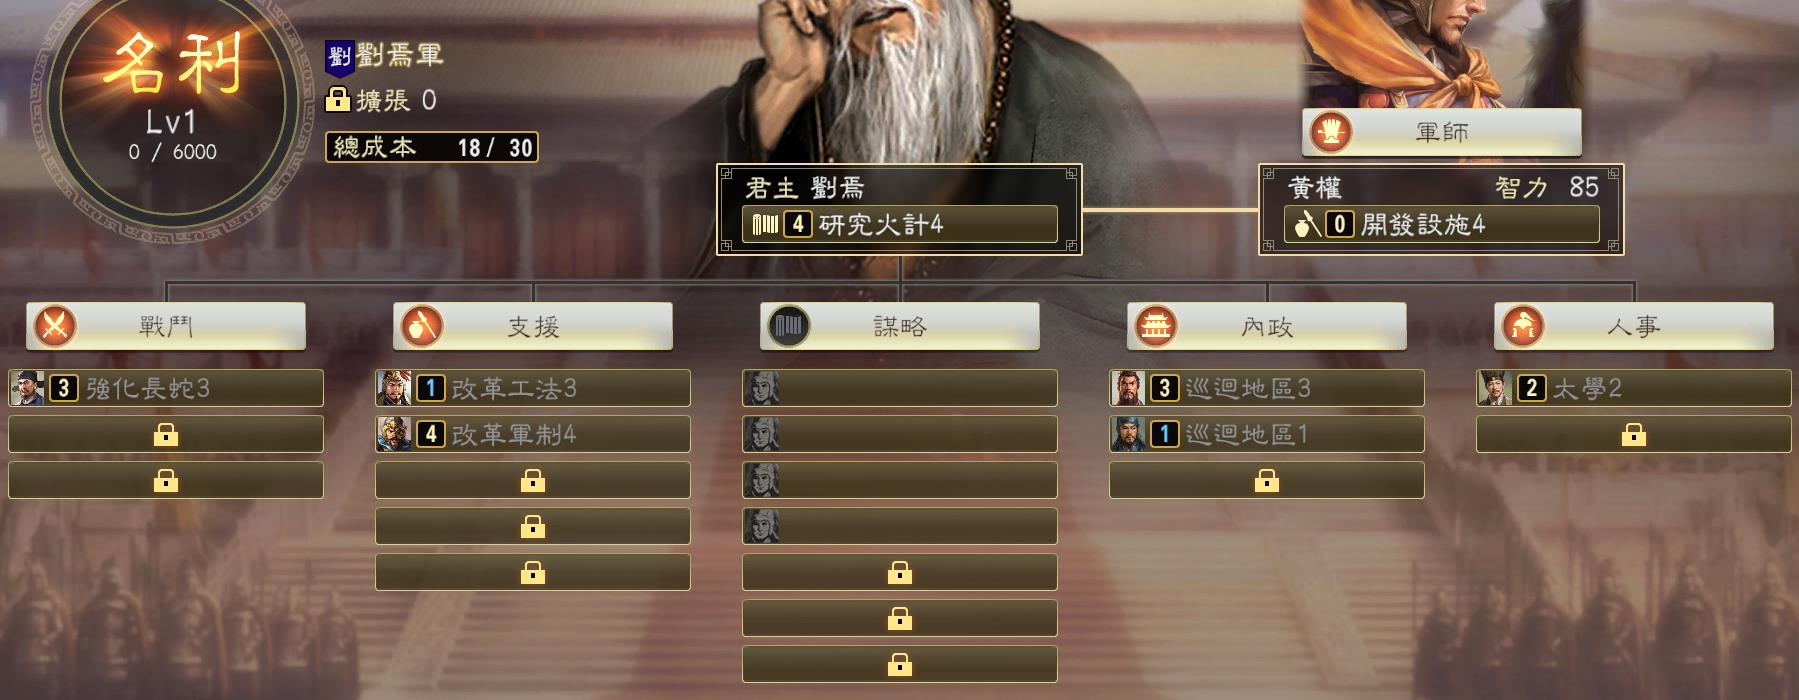Click the locked slot below 太學2
1799x700 pixels.
point(1634,434)
